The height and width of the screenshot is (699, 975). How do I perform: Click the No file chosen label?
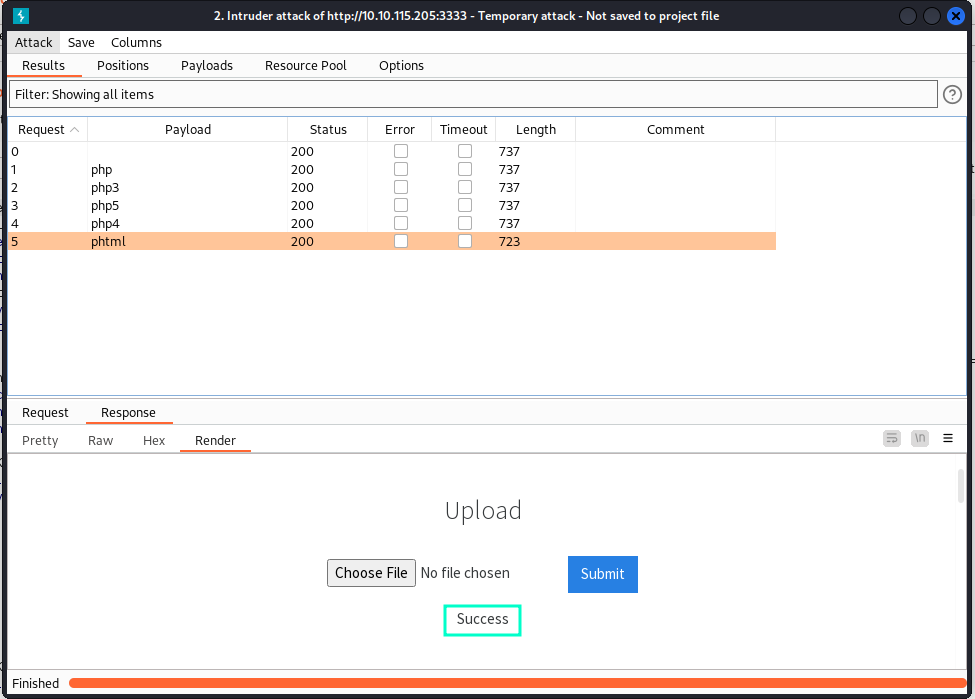[465, 573]
